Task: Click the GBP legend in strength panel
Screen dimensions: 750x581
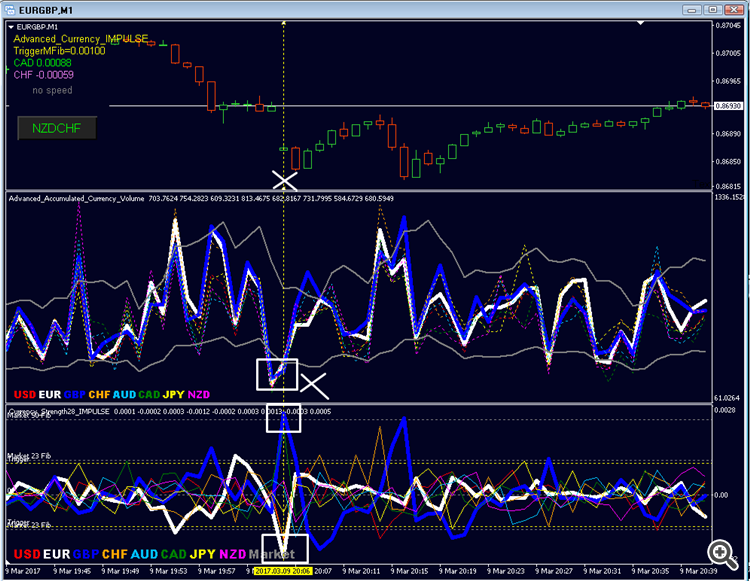Action: tap(86, 554)
